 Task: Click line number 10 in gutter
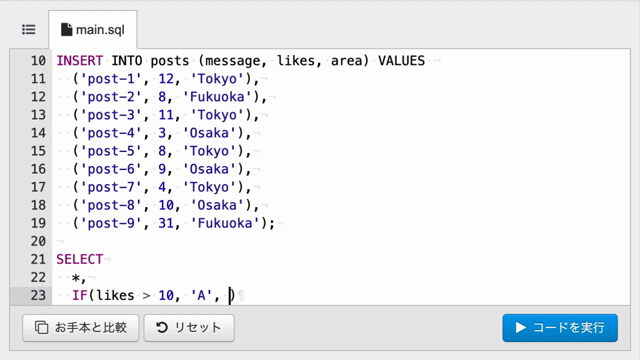[x=38, y=61]
